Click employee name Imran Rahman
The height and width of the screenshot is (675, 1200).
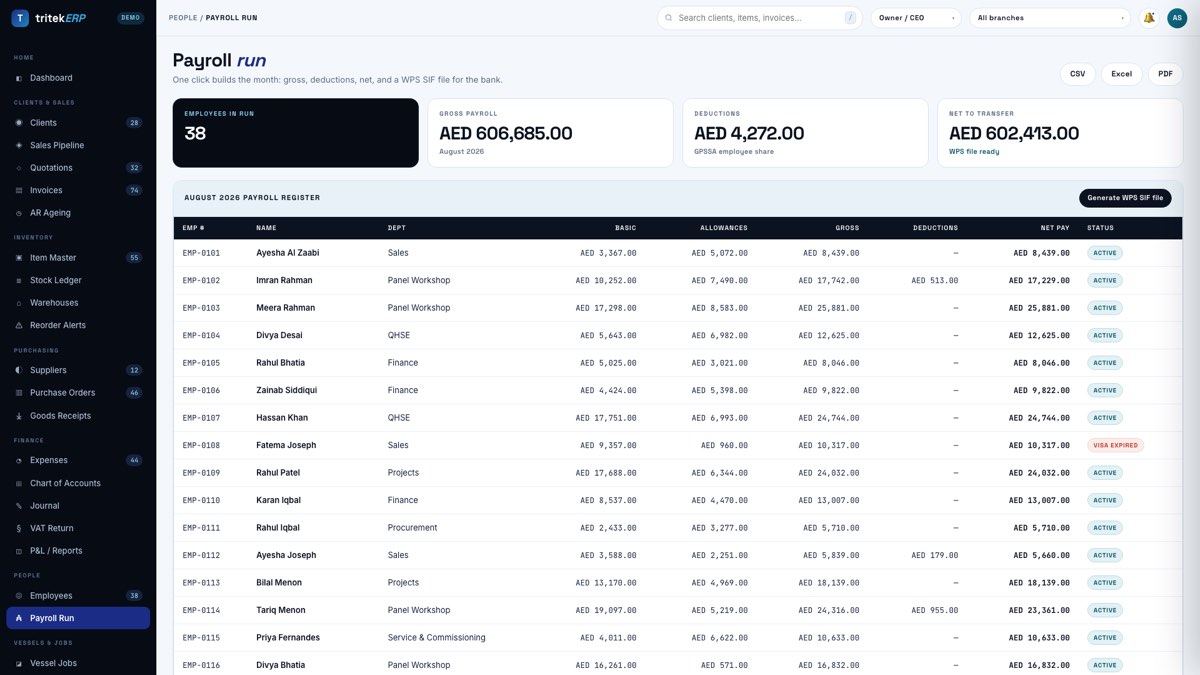click(x=284, y=281)
